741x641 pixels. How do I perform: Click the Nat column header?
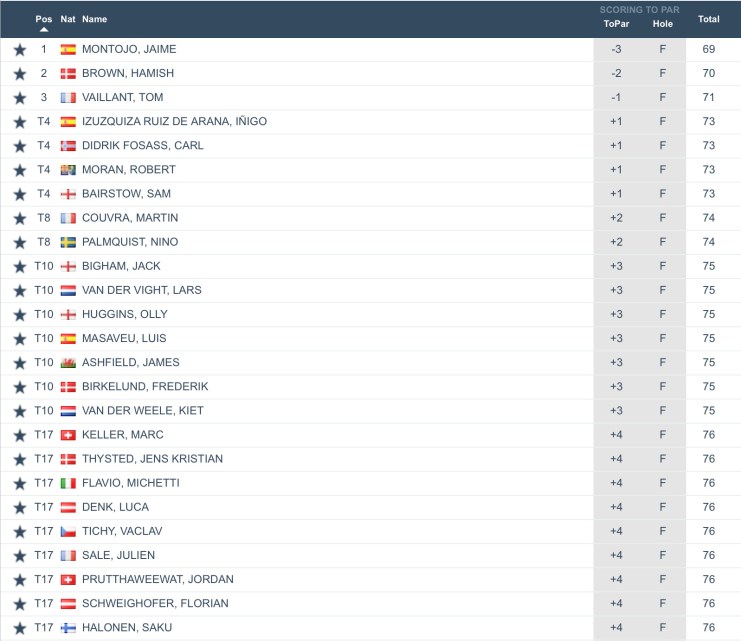click(x=68, y=19)
